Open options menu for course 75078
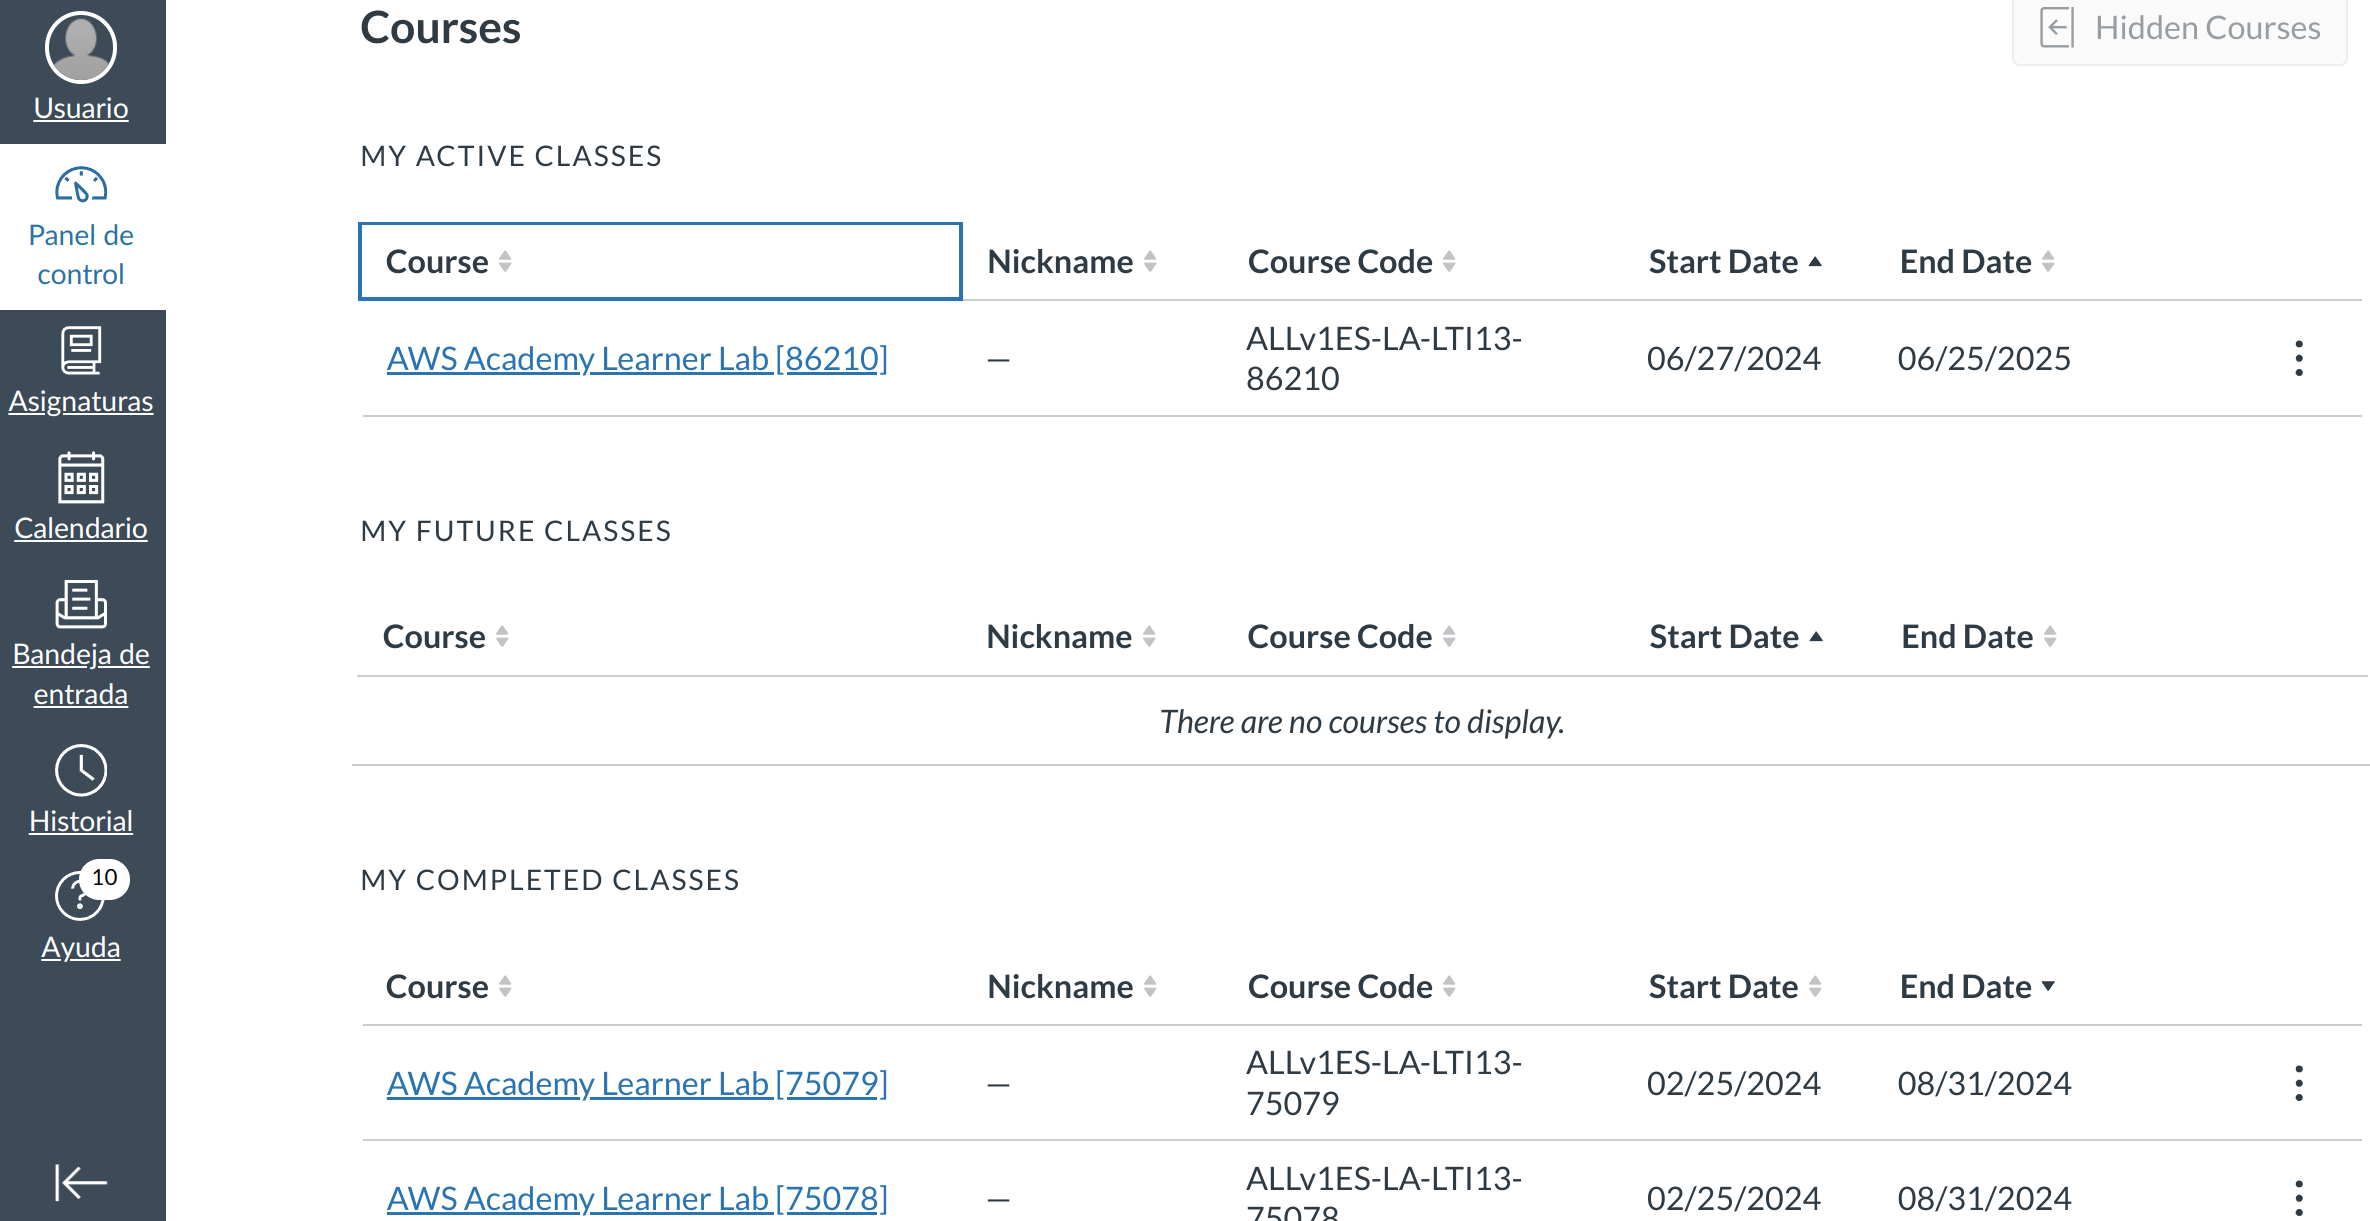 (x=2299, y=1198)
